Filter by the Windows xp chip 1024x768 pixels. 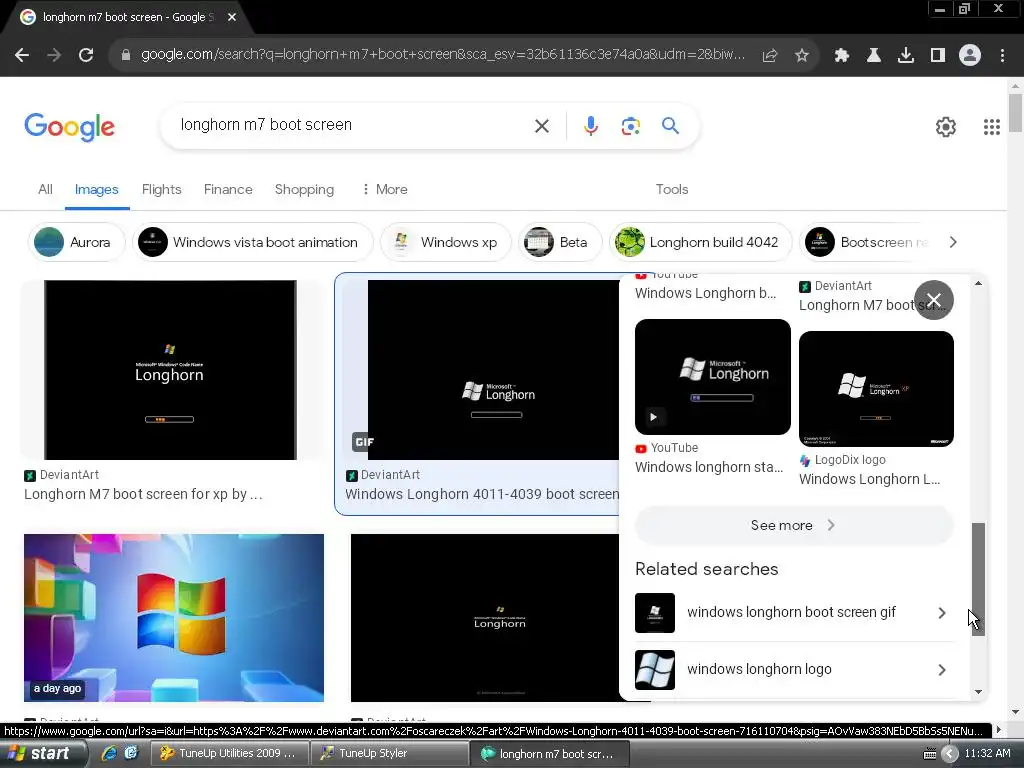tap(445, 242)
